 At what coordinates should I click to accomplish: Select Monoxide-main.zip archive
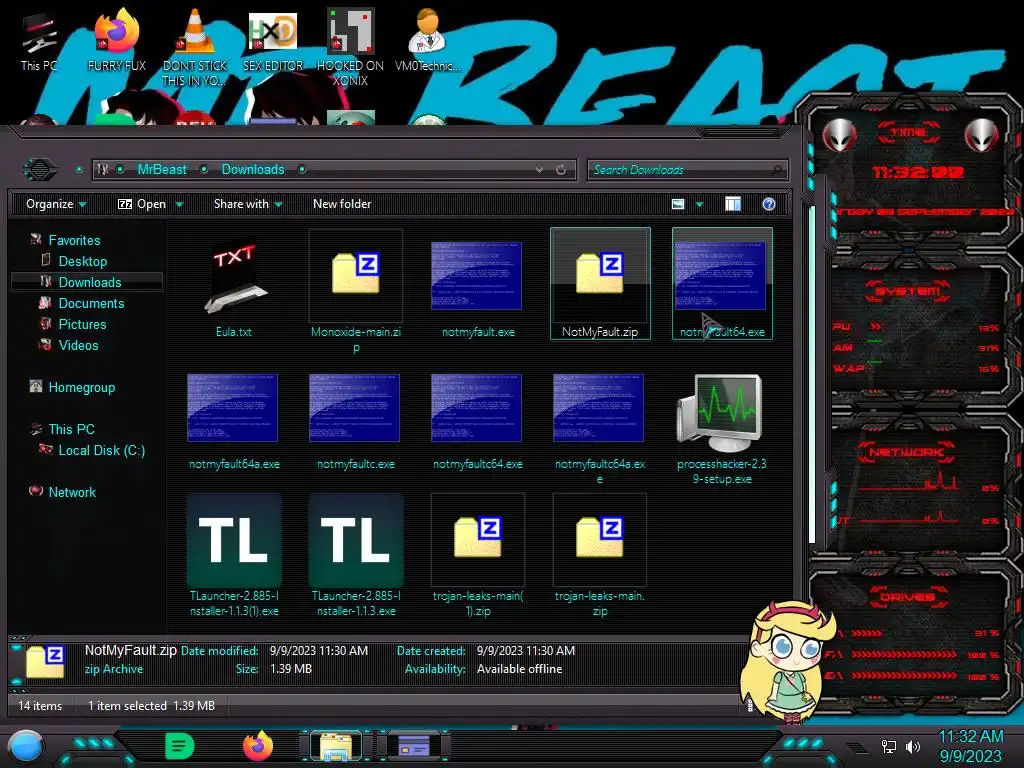[356, 292]
